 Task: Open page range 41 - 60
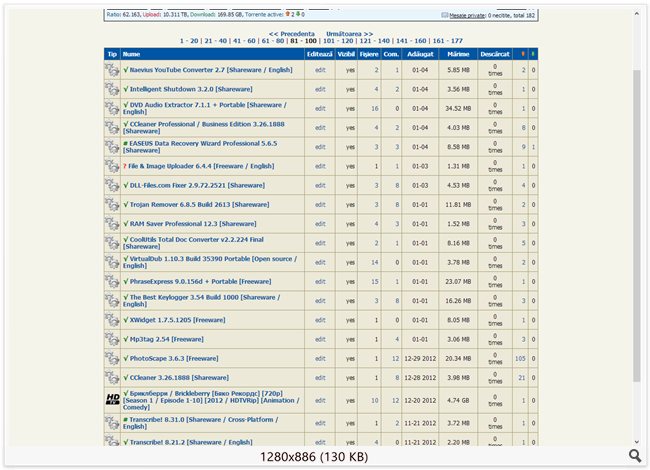click(244, 41)
